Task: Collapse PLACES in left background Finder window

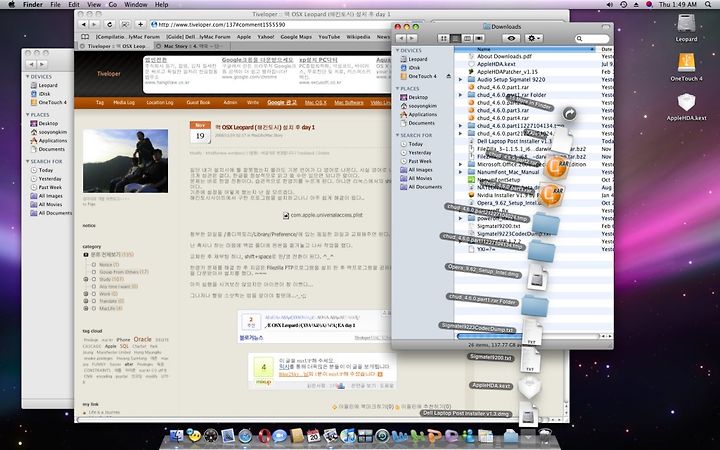Action: 28,115
